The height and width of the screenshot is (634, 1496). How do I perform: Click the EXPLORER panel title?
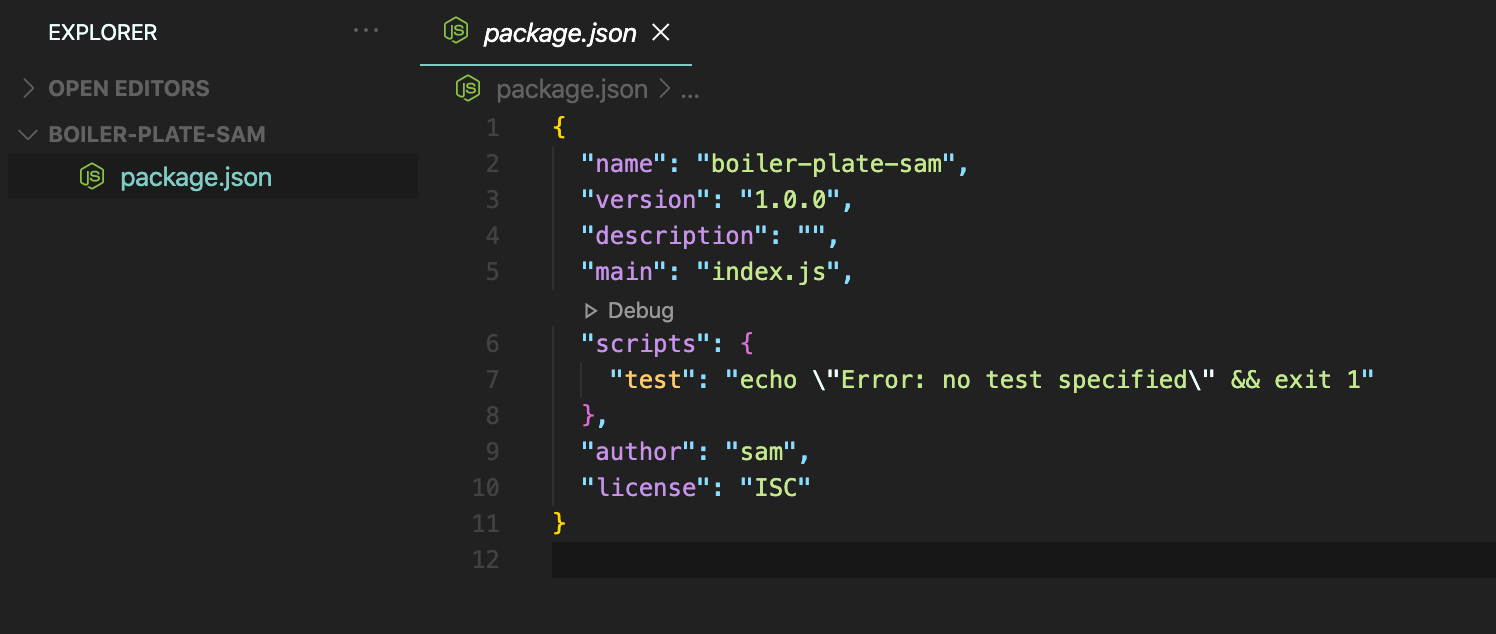click(x=102, y=32)
